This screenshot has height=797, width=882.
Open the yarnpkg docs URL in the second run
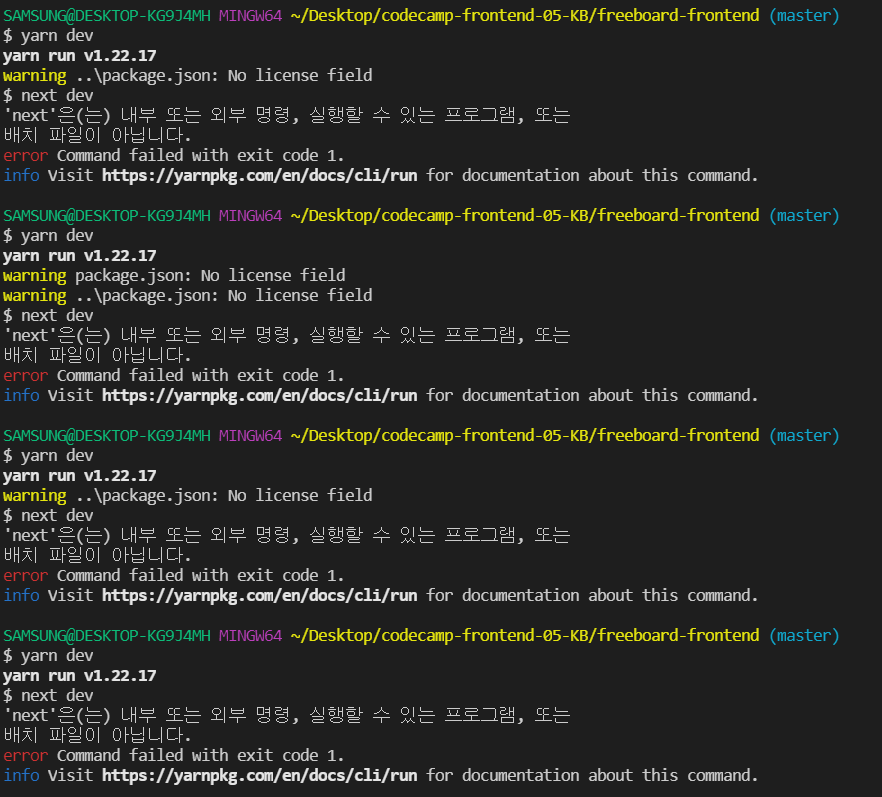(x=259, y=395)
